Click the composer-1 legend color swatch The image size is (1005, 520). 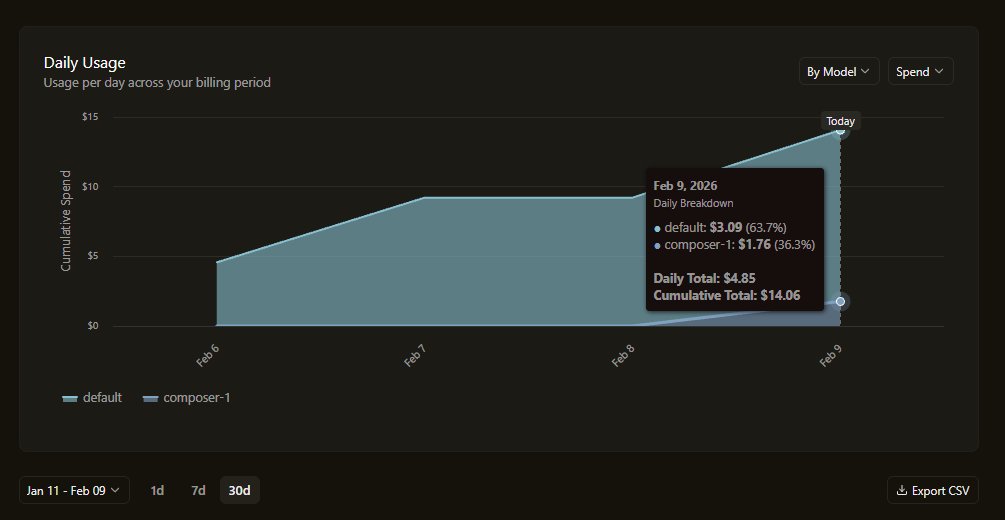[x=151, y=398]
